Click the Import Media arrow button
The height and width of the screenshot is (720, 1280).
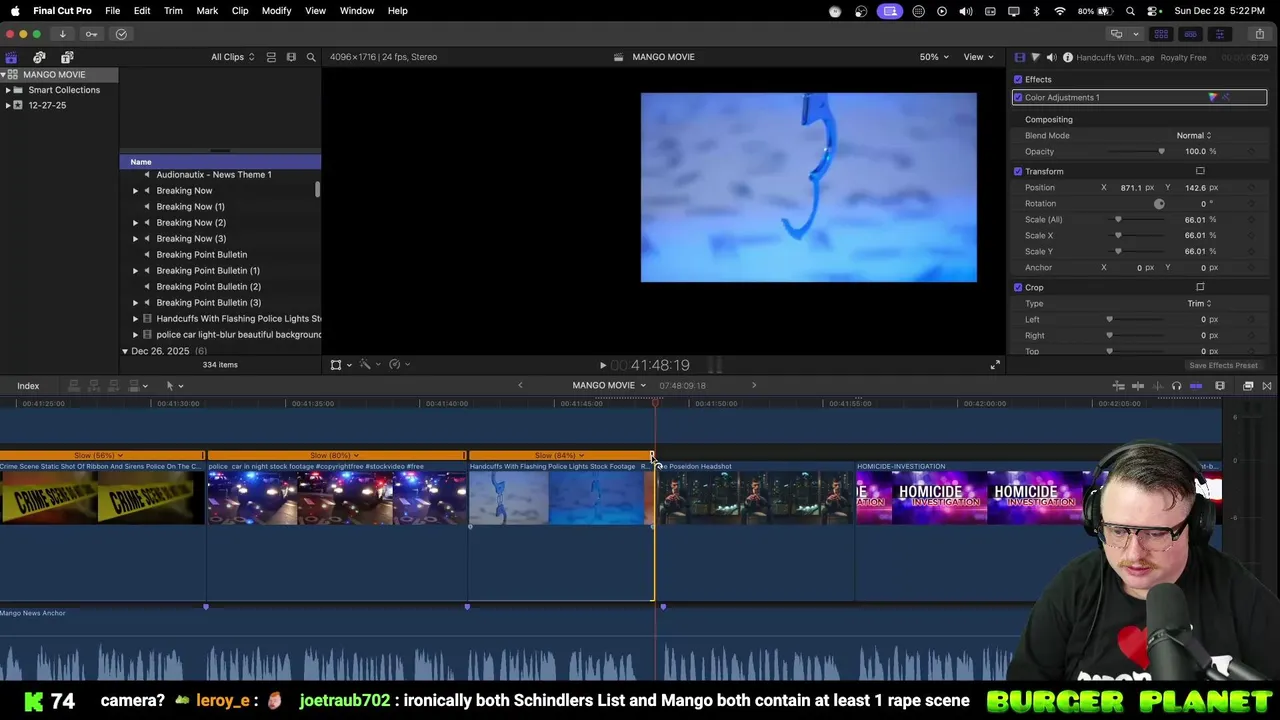(62, 34)
